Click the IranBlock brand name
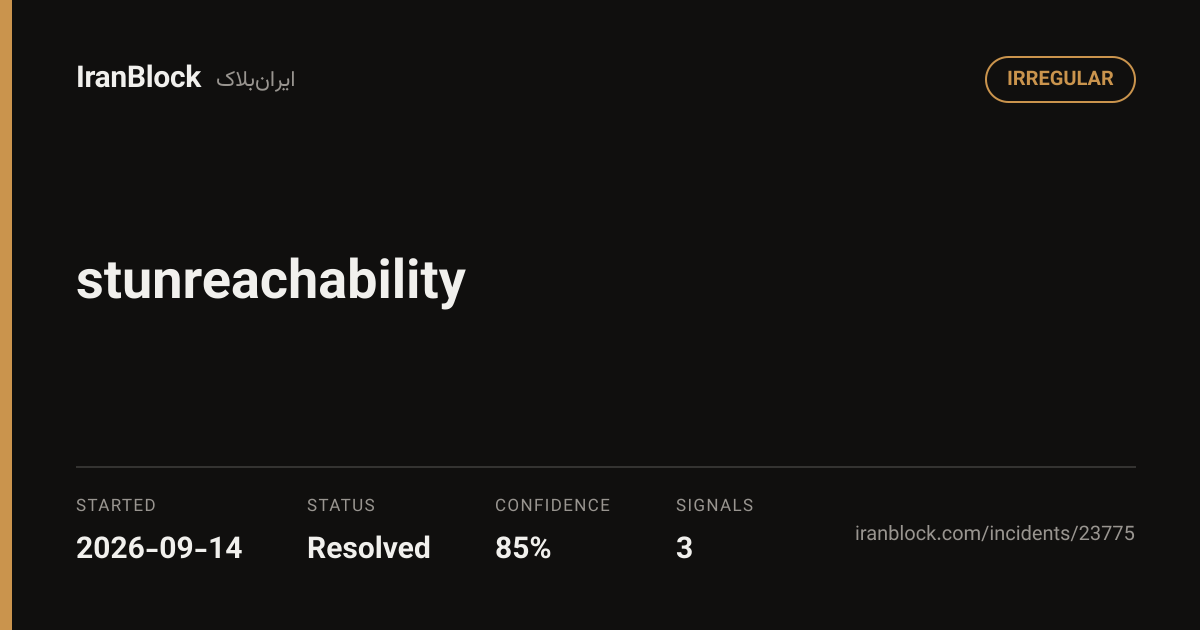Viewport: 1200px width, 630px height. tap(139, 78)
